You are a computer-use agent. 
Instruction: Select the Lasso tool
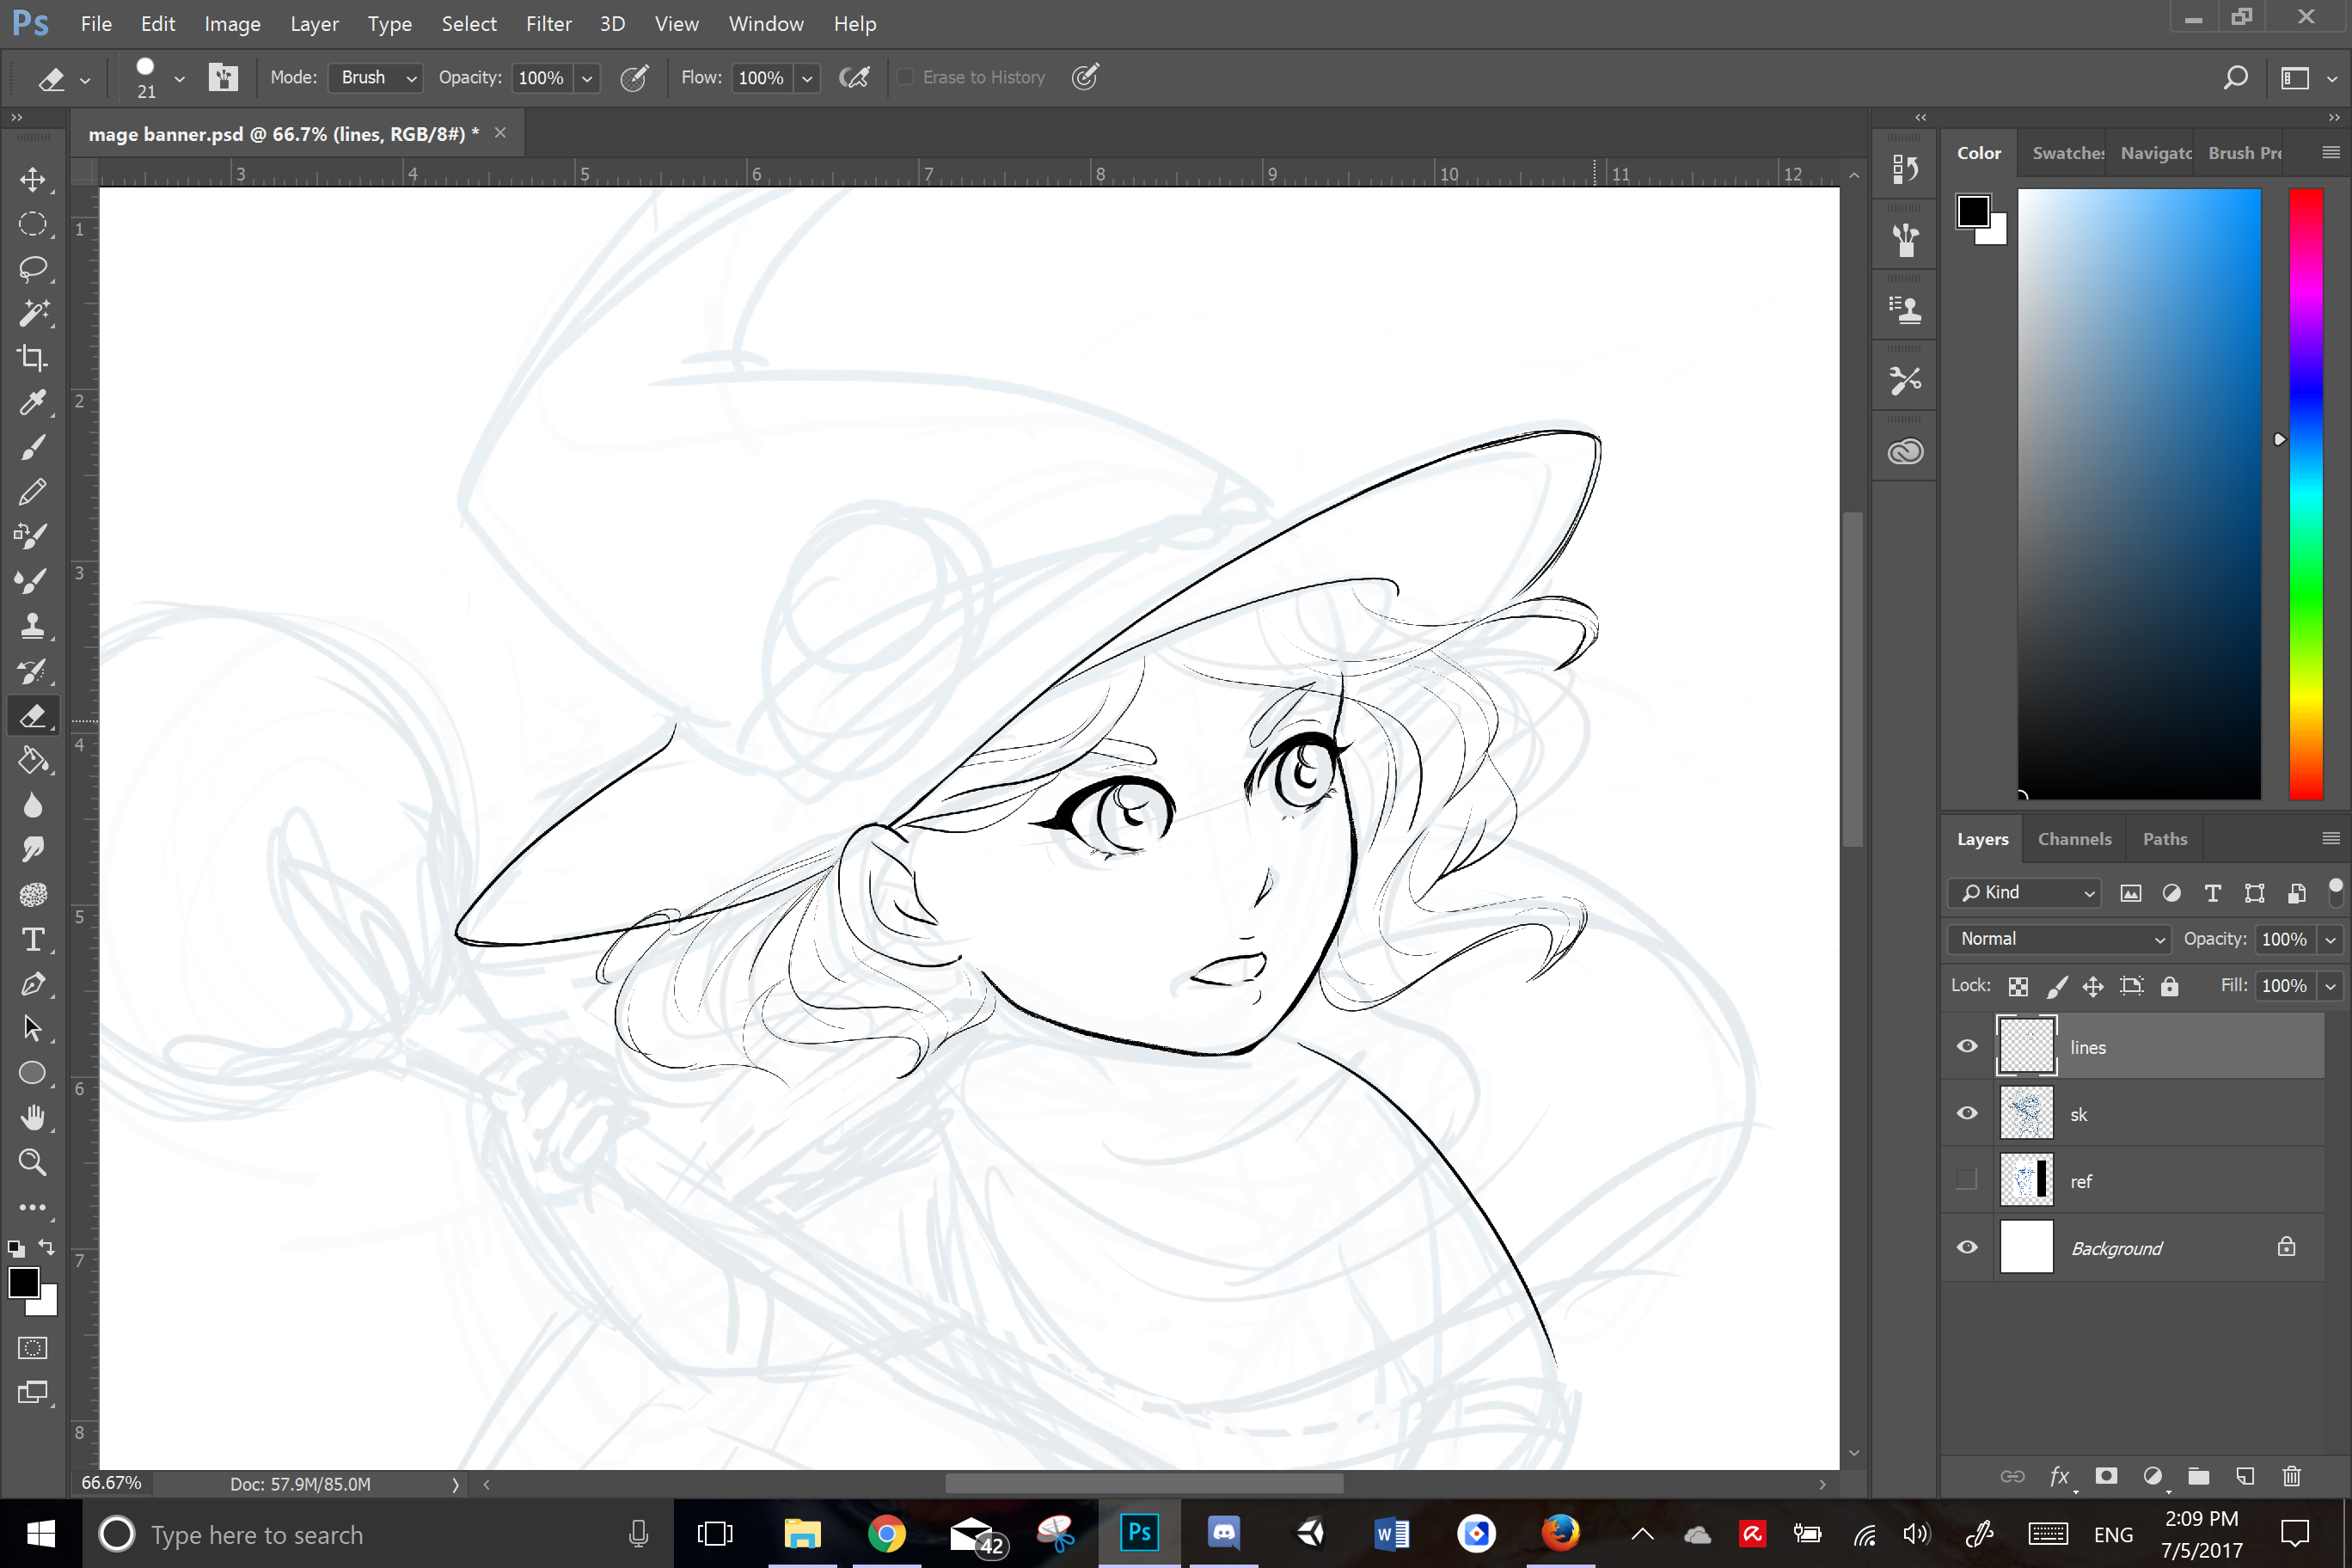click(x=32, y=268)
